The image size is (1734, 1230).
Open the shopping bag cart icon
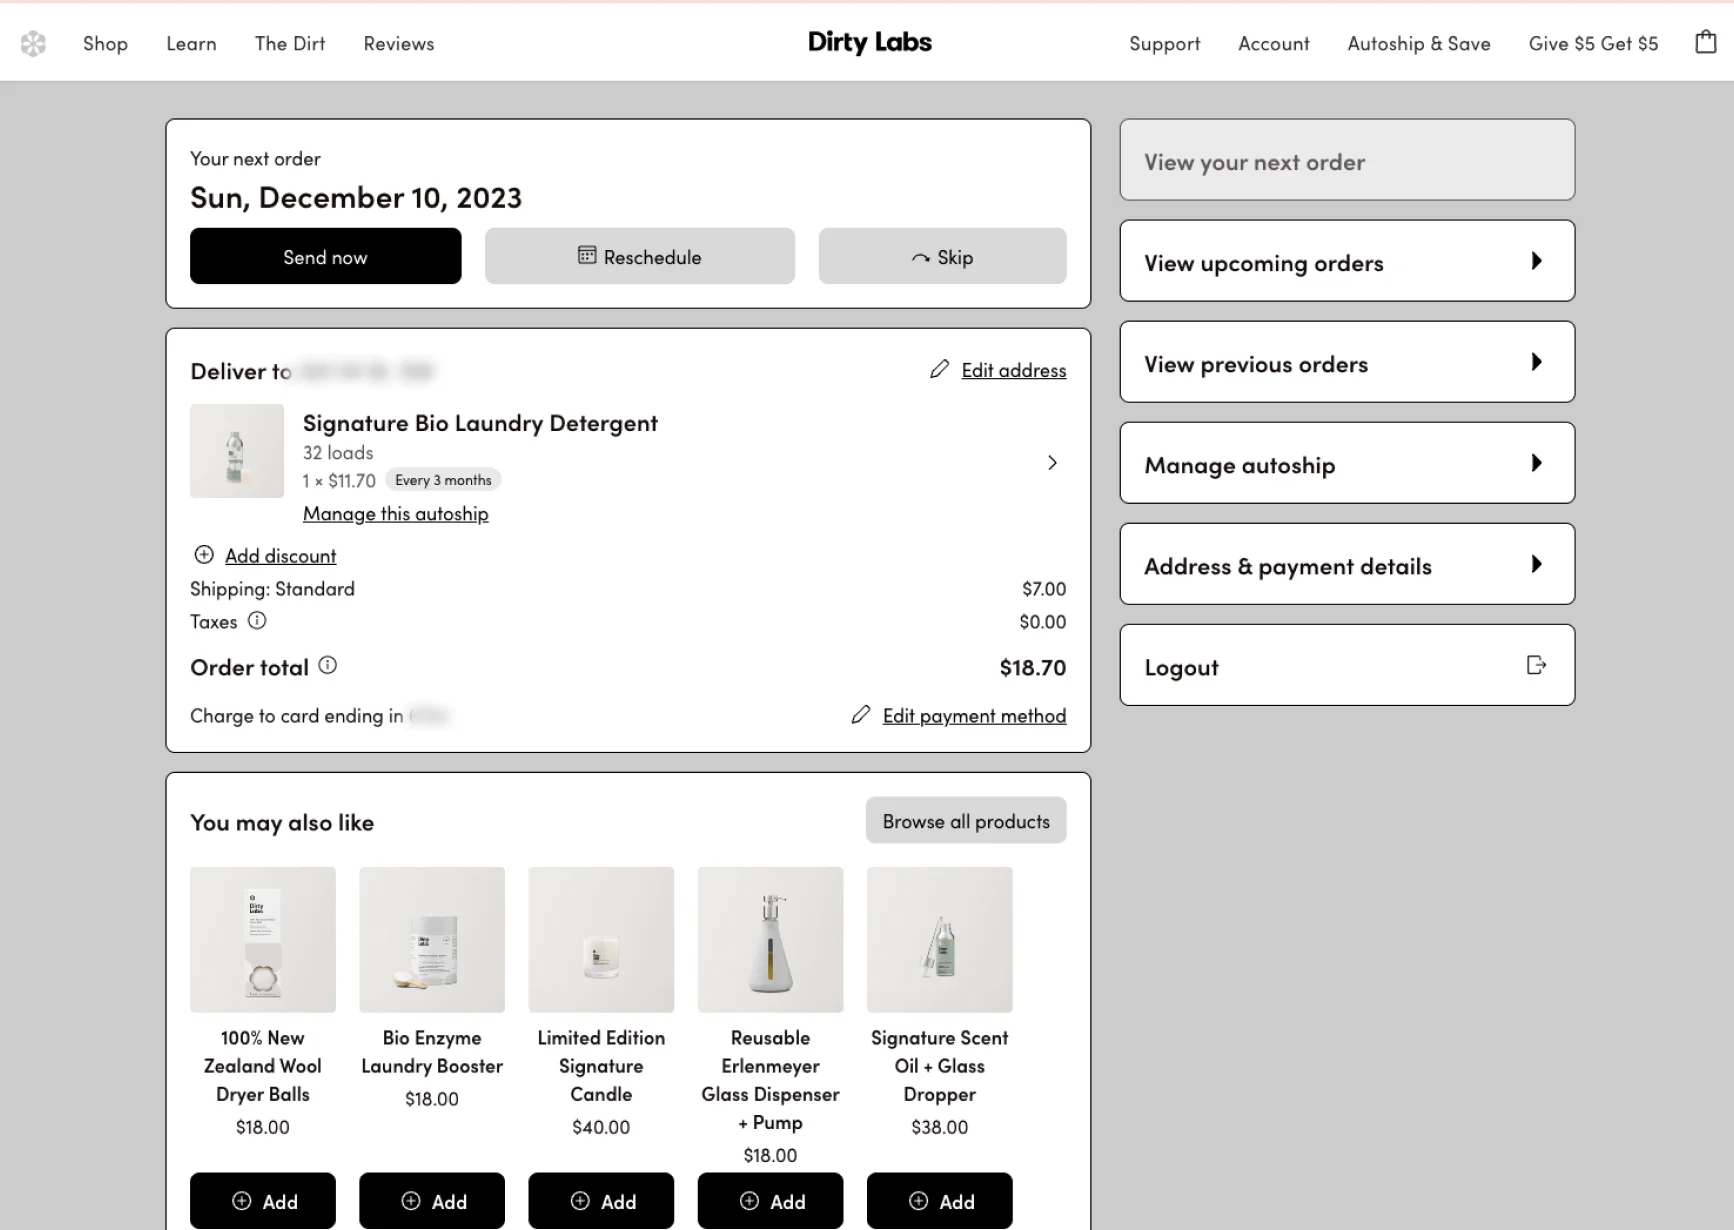click(1705, 41)
